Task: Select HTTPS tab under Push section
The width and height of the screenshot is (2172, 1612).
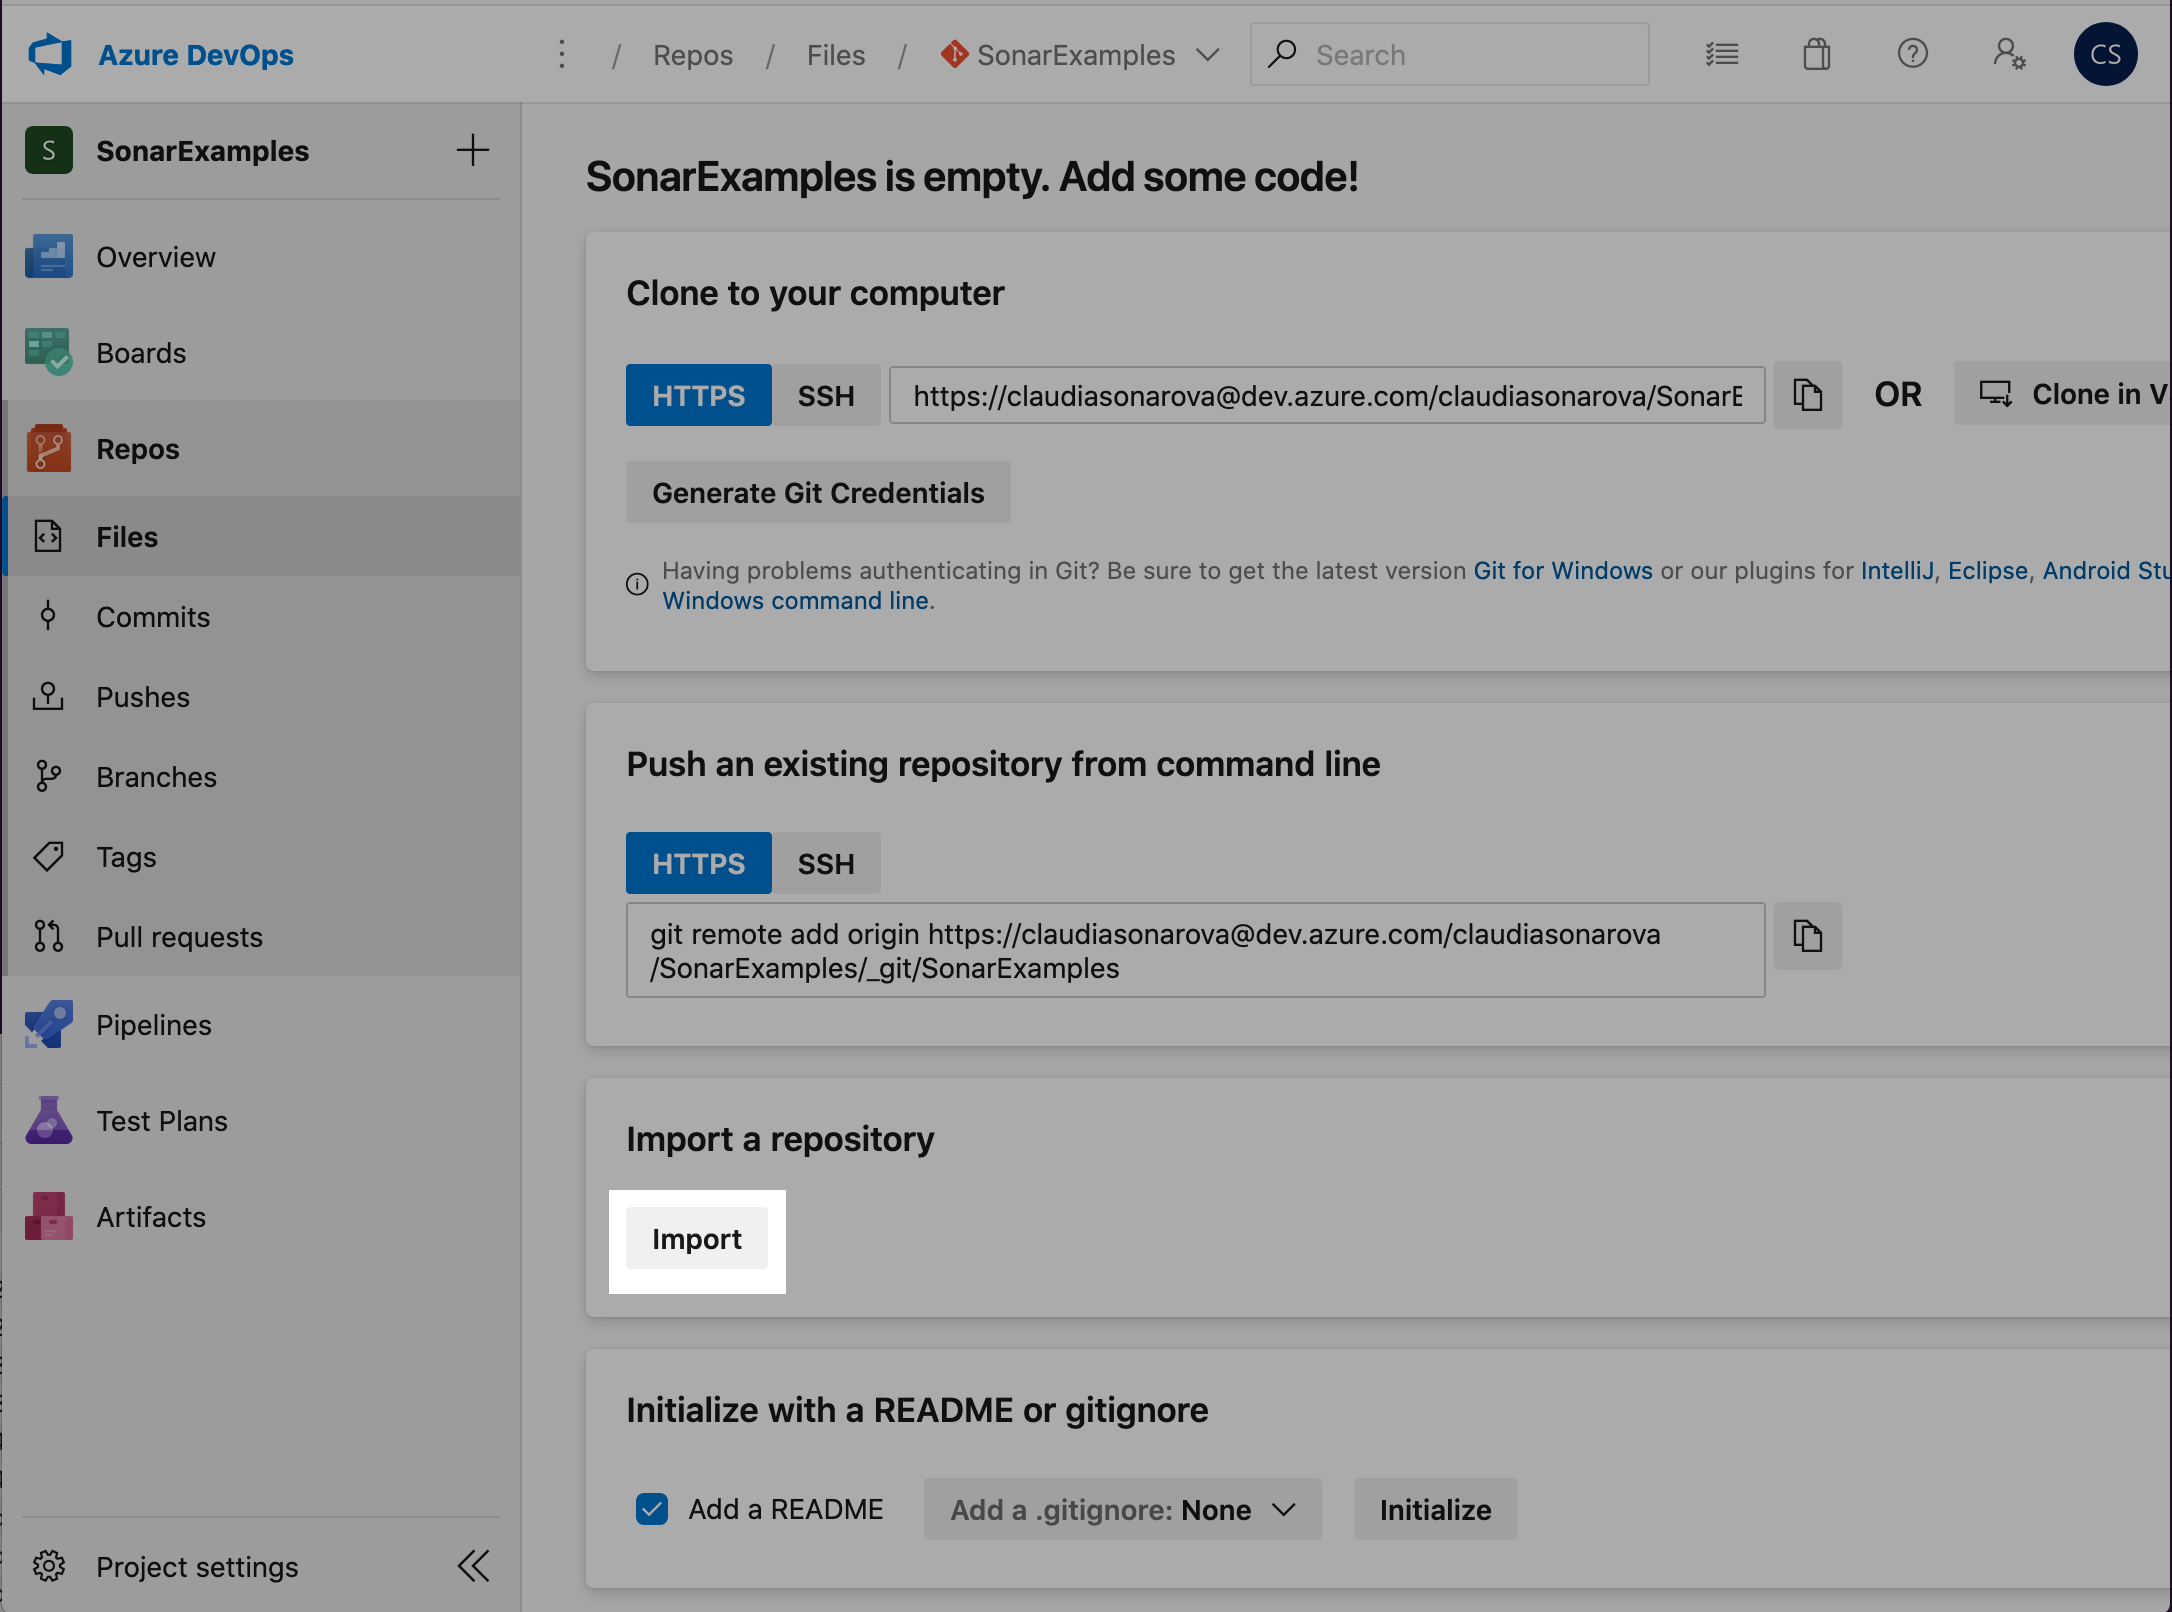Action: [x=699, y=863]
